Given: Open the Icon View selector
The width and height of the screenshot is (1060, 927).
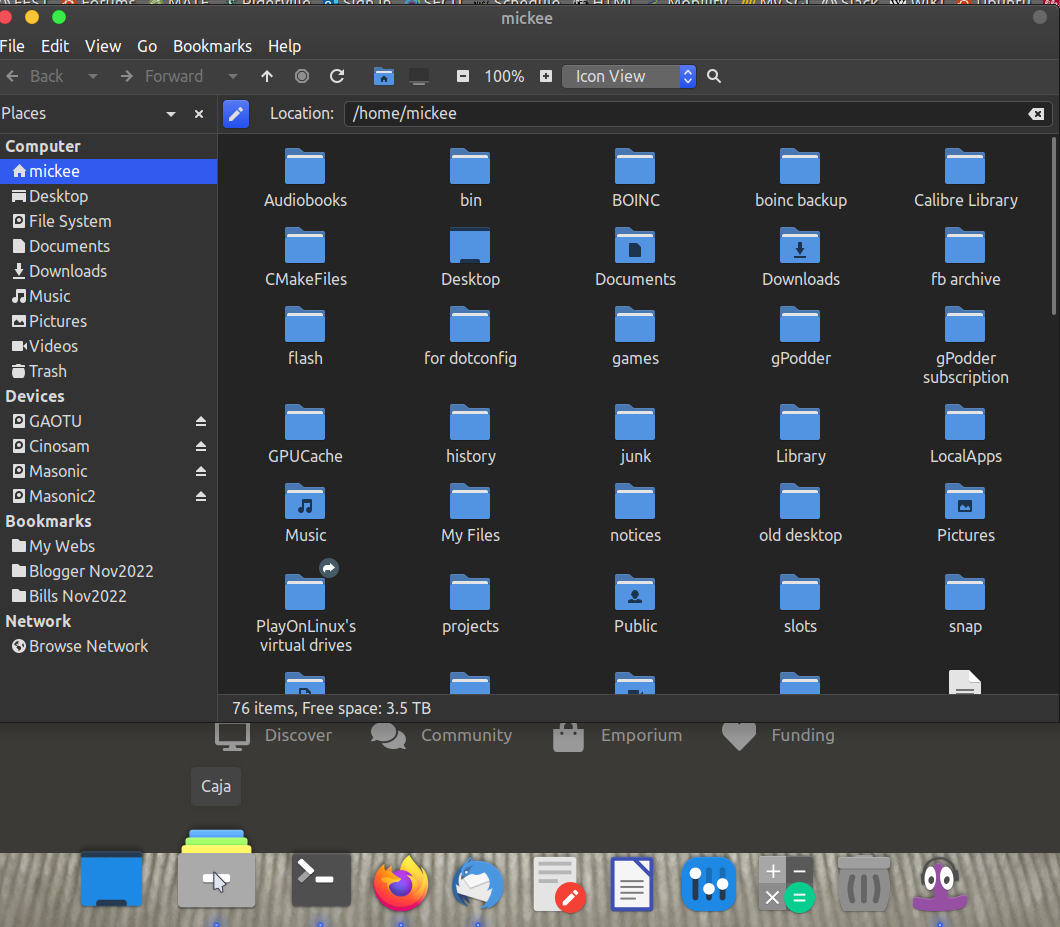Looking at the screenshot, I should 629,76.
